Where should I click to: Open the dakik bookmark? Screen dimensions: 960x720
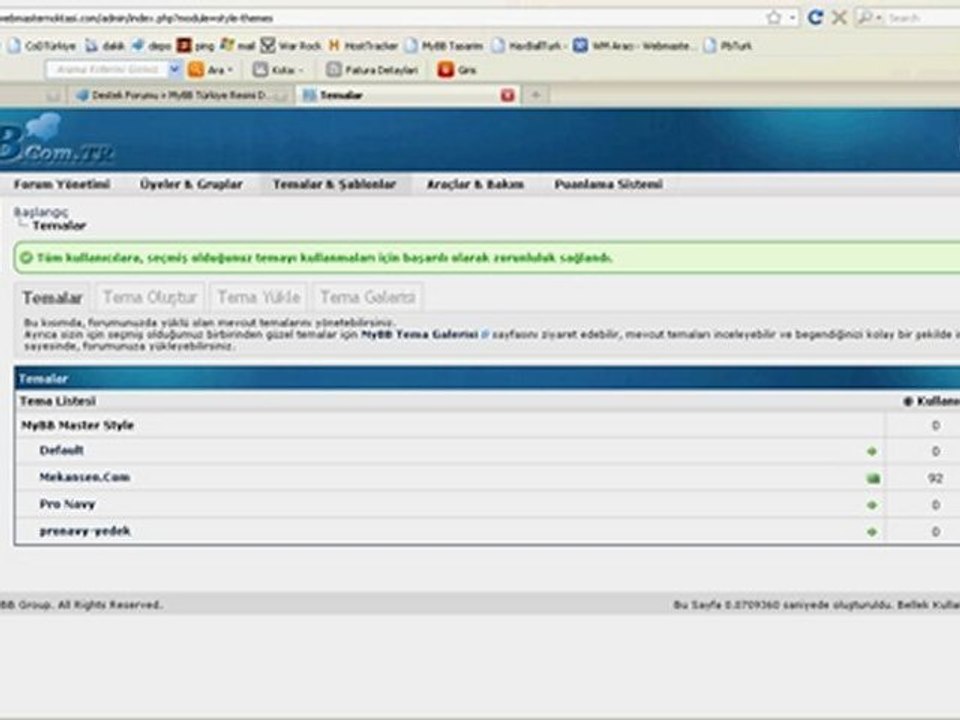[x=105, y=46]
